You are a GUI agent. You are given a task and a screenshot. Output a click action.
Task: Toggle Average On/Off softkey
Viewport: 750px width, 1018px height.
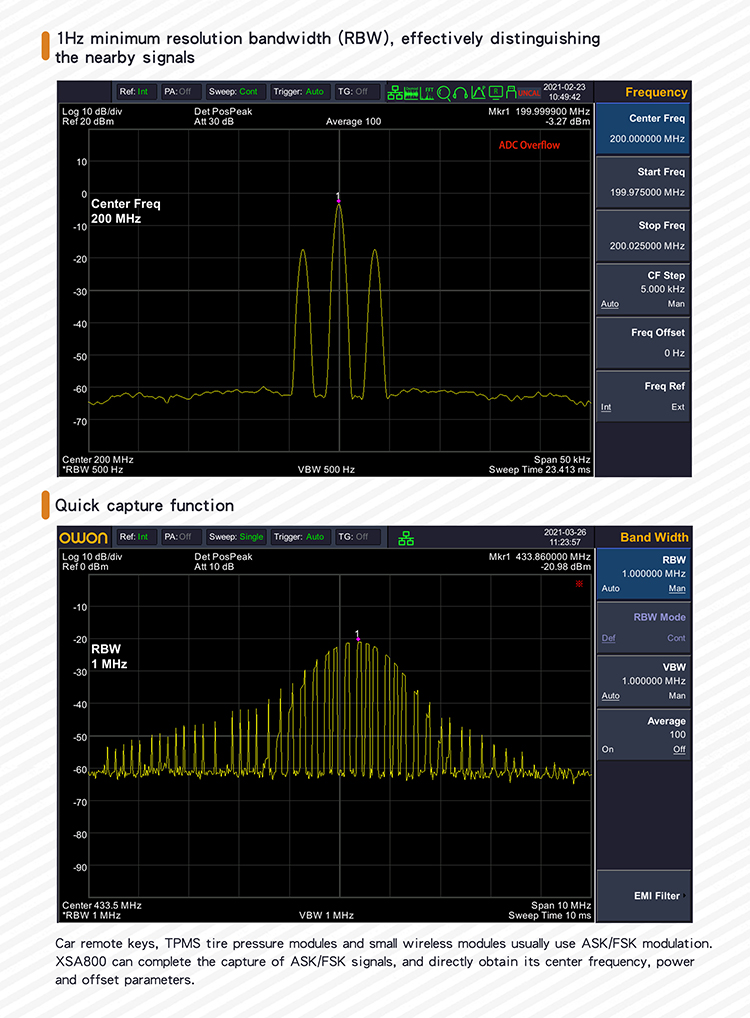click(643, 735)
